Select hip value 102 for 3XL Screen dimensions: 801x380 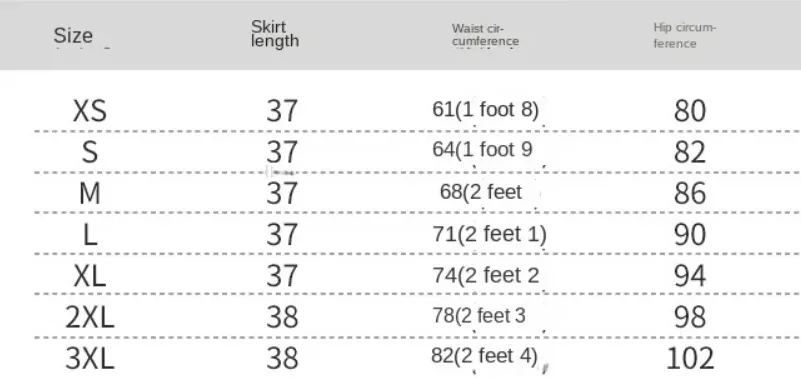pyautogui.click(x=690, y=359)
